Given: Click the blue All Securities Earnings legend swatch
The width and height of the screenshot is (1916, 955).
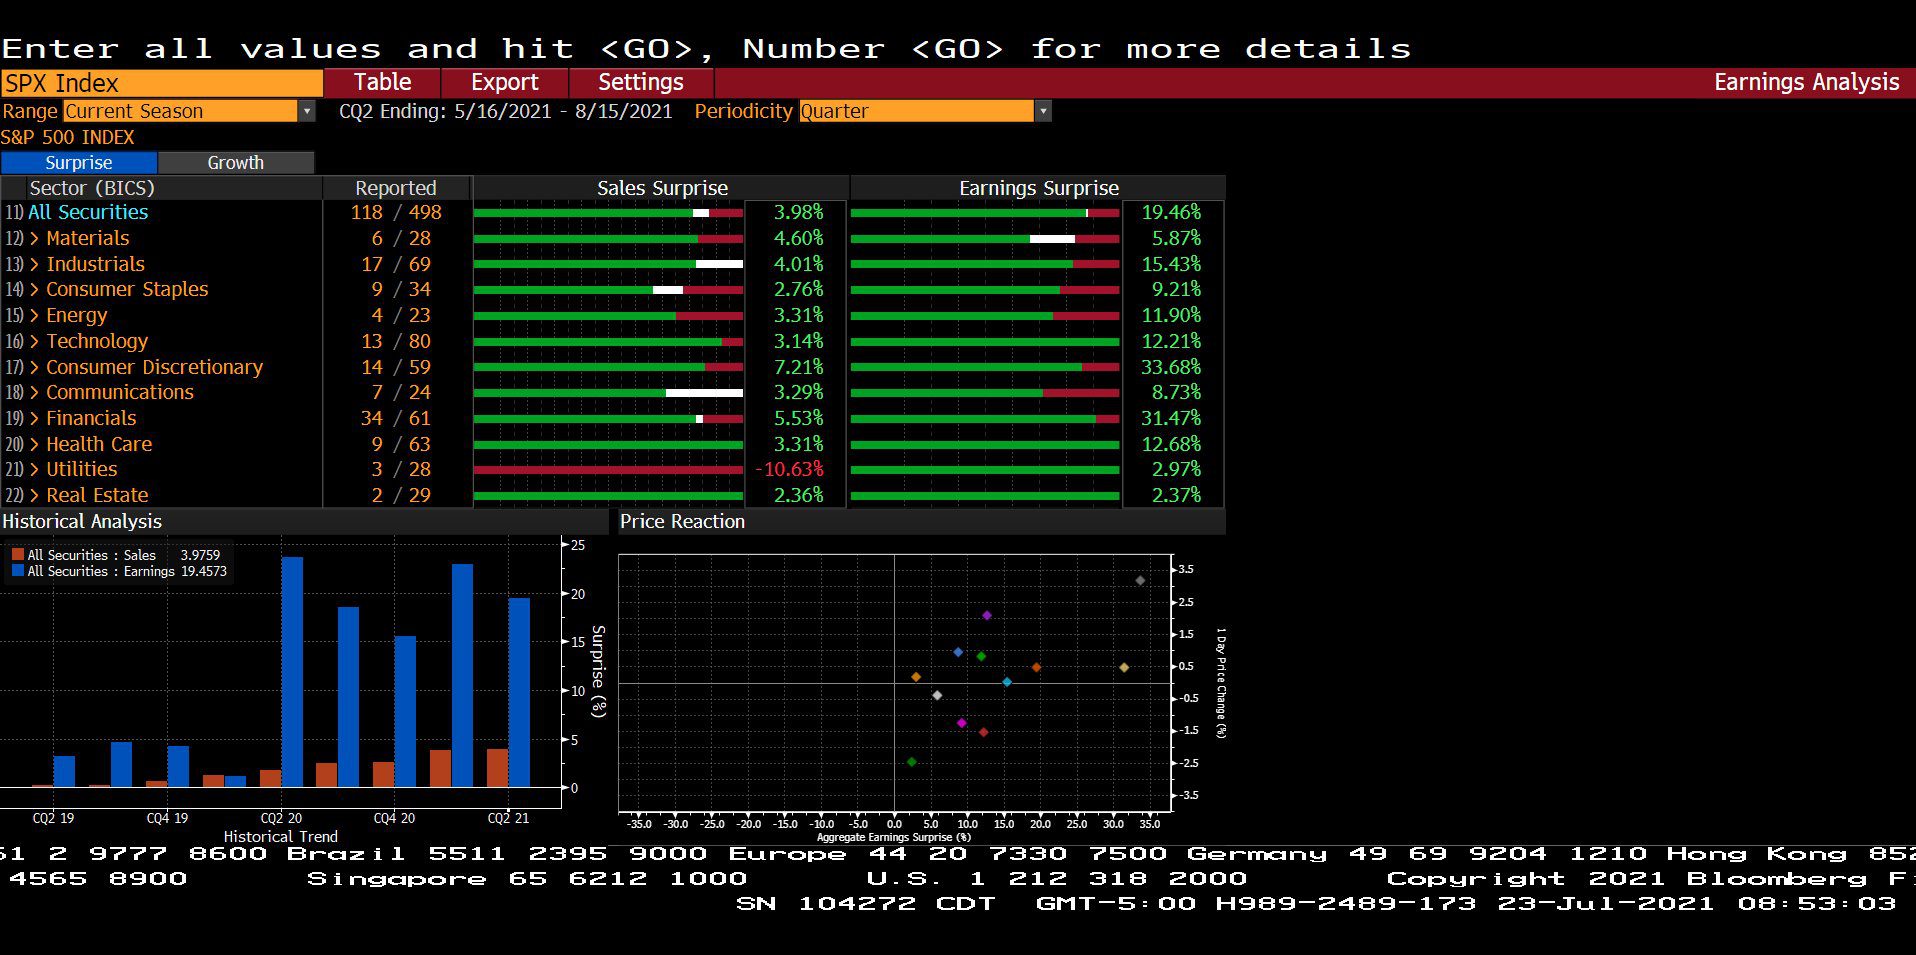Looking at the screenshot, I should pos(18,571).
